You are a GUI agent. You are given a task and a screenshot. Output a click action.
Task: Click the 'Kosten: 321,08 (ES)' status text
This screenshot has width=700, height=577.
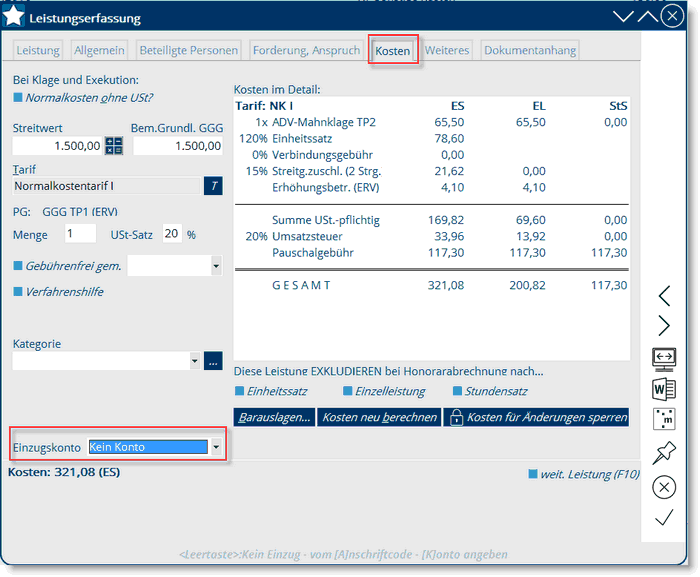(x=64, y=472)
